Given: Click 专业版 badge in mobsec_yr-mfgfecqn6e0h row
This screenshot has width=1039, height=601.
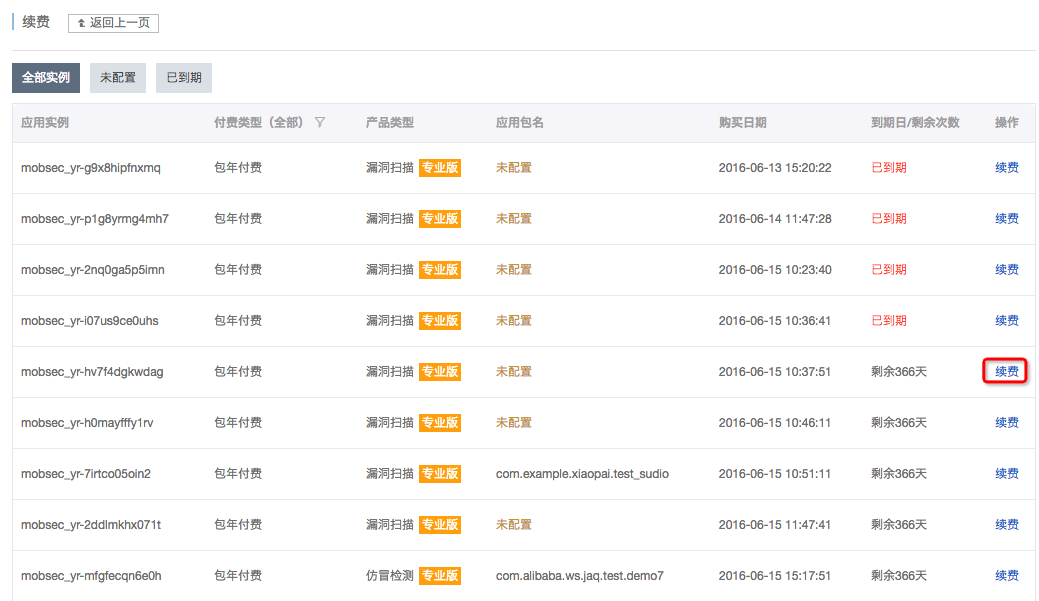Looking at the screenshot, I should 440,576.
